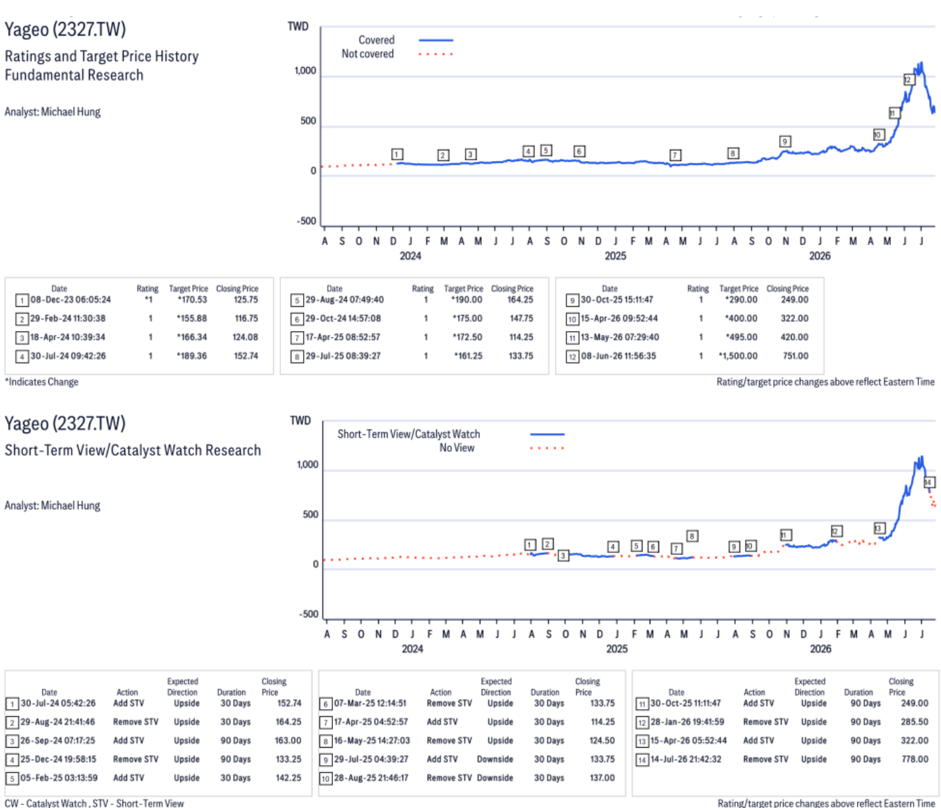Select marker 8 on the Short-Term View chart
The image size is (941, 808).
692,536
